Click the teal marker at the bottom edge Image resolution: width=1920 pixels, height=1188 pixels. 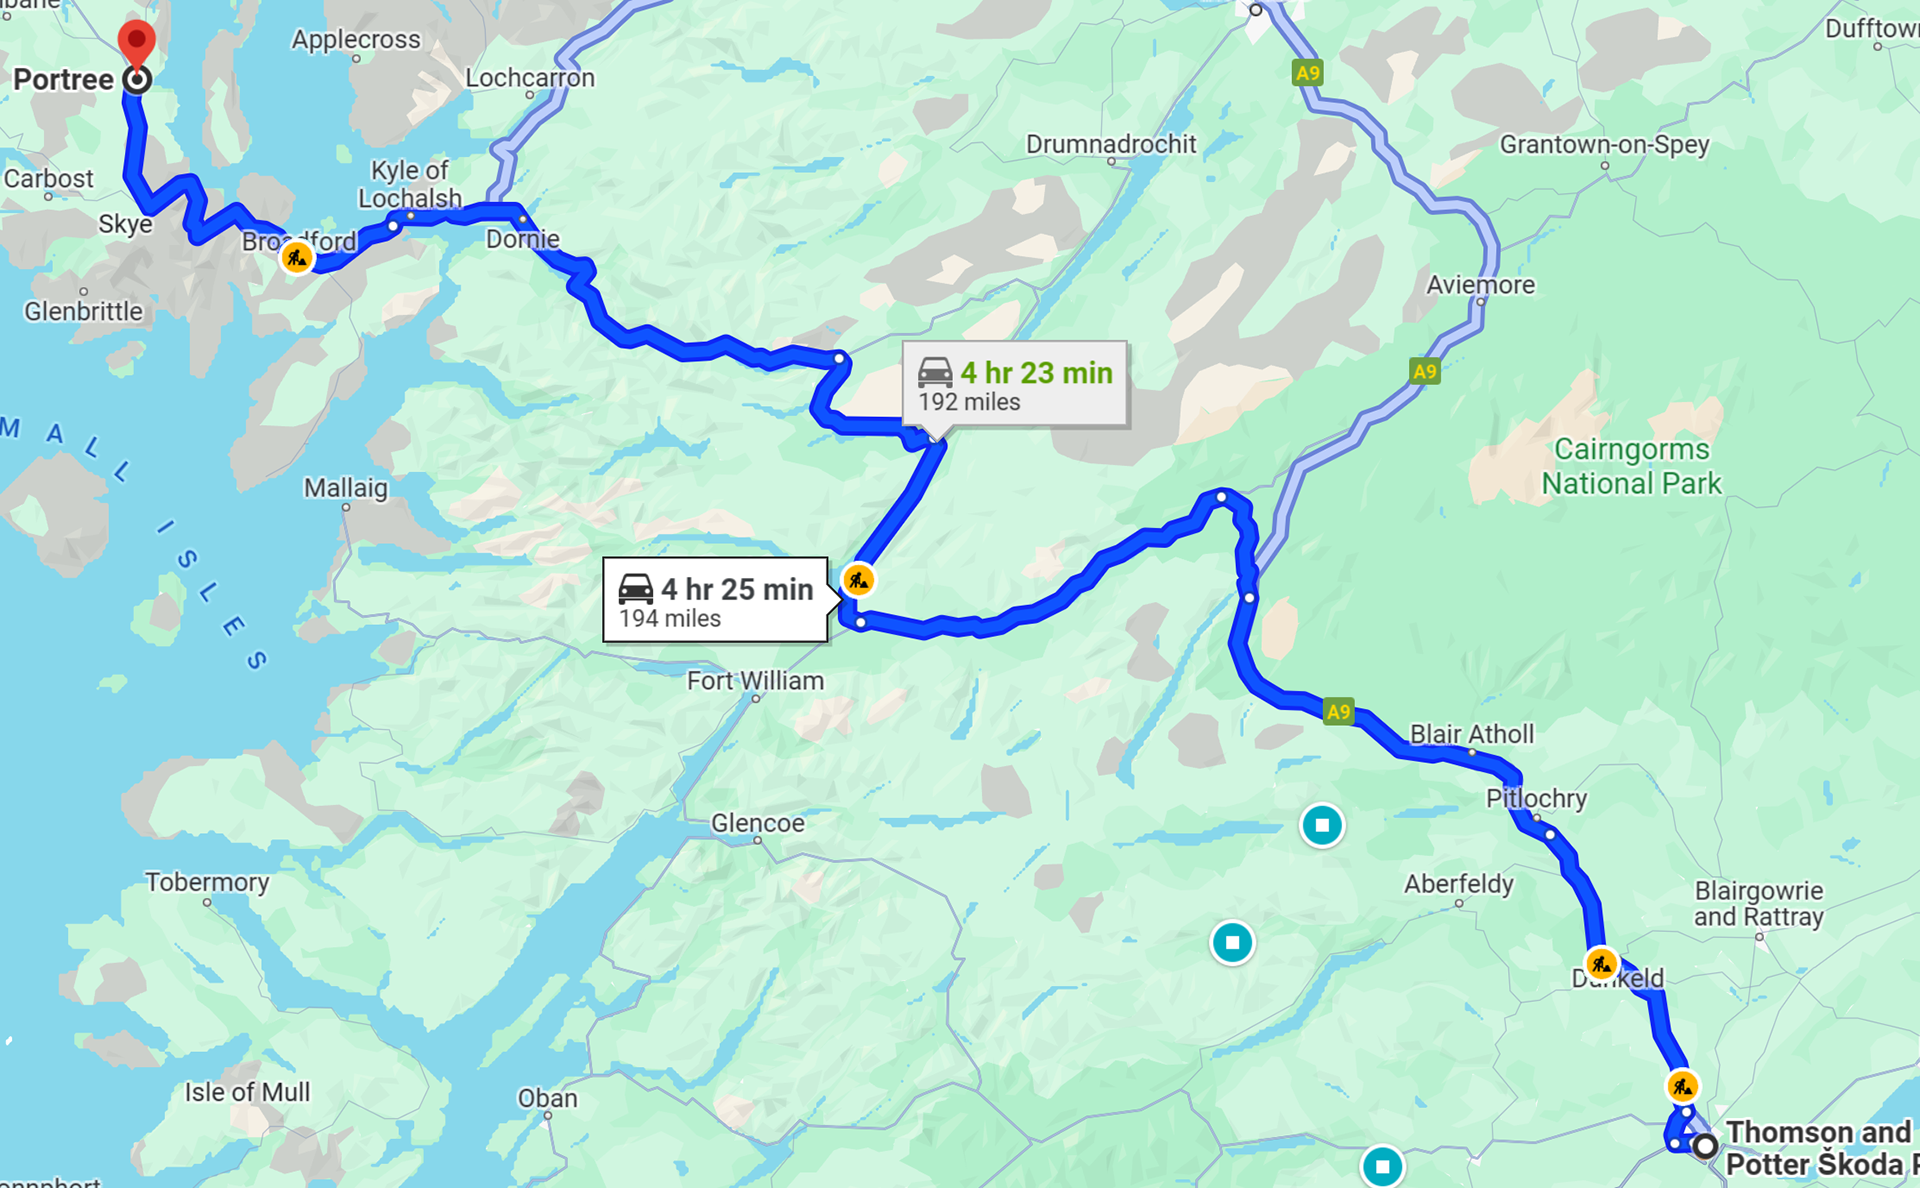tap(1382, 1166)
